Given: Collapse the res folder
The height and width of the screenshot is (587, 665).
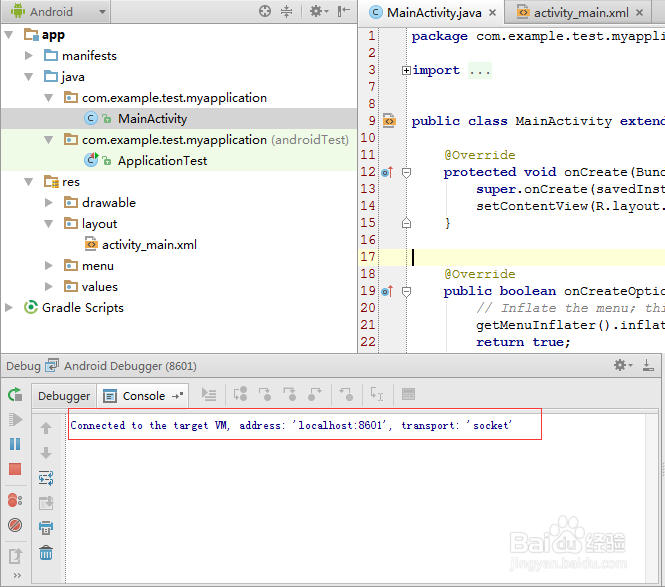Looking at the screenshot, I should click(28, 182).
